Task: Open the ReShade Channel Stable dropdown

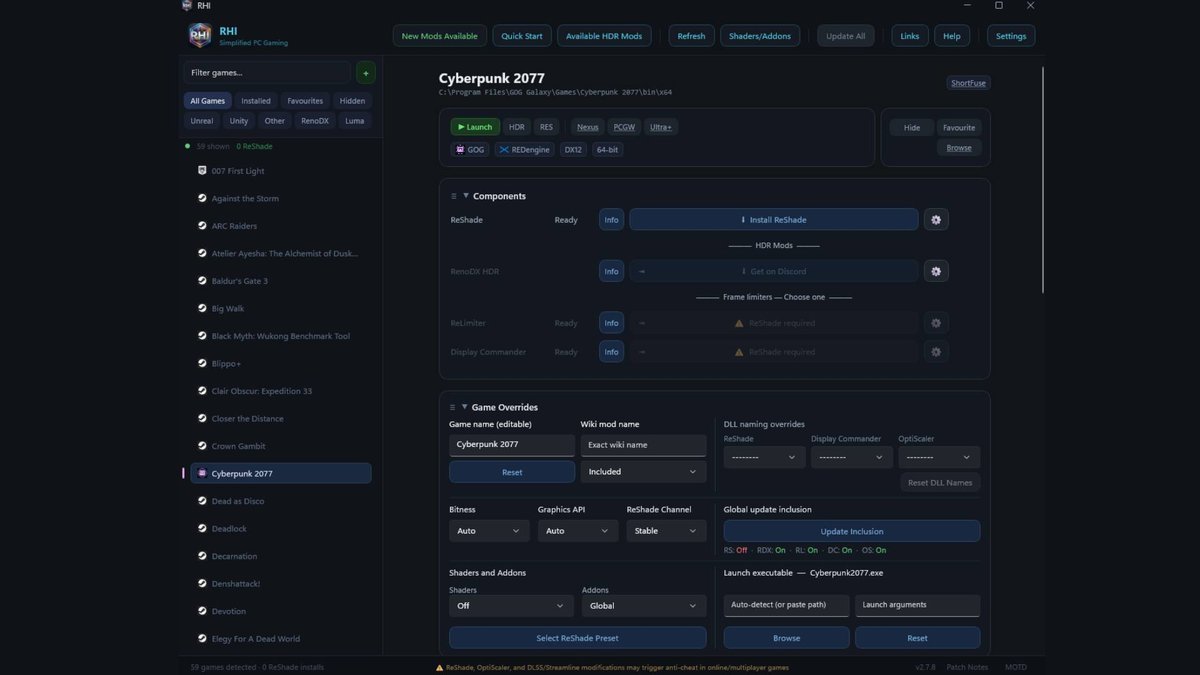Action: point(667,531)
